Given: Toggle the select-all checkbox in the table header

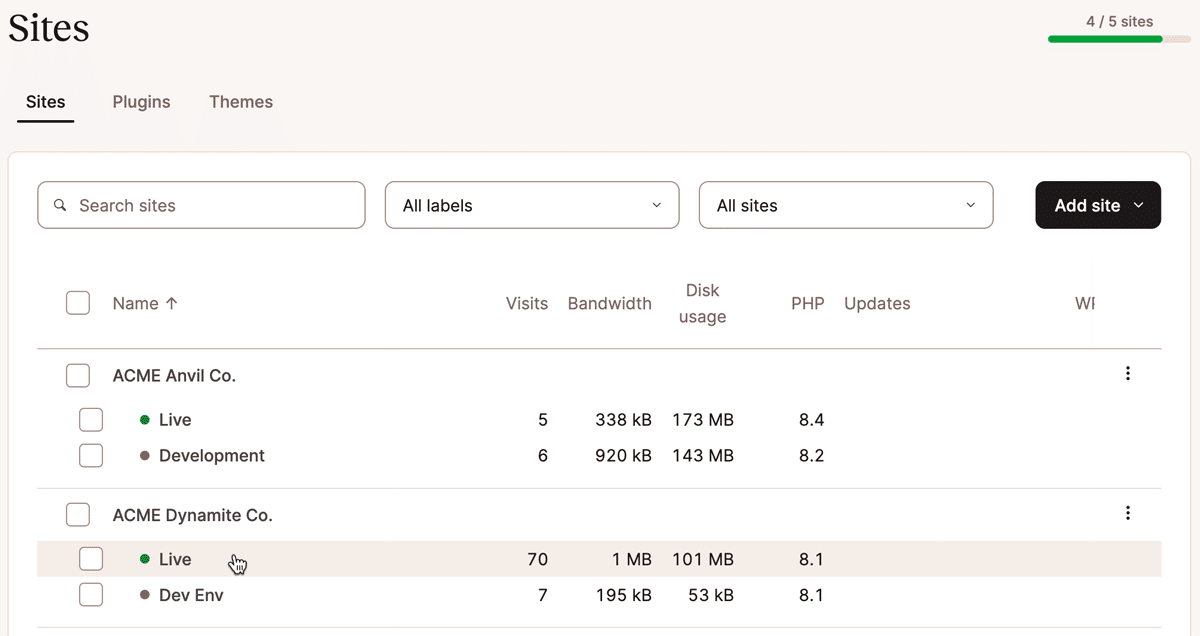Looking at the screenshot, I should pos(77,303).
